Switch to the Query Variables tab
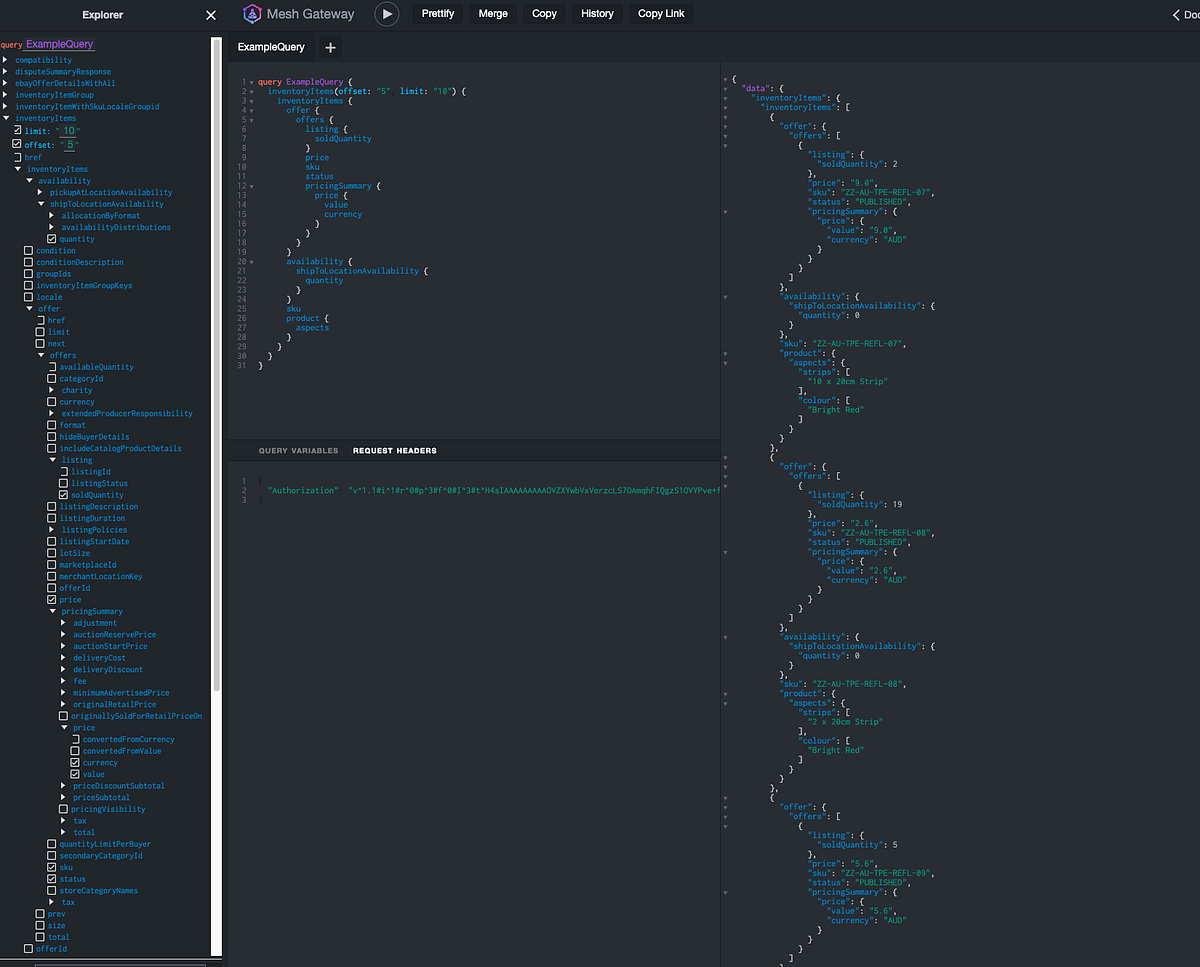This screenshot has width=1200, height=967. pos(298,451)
